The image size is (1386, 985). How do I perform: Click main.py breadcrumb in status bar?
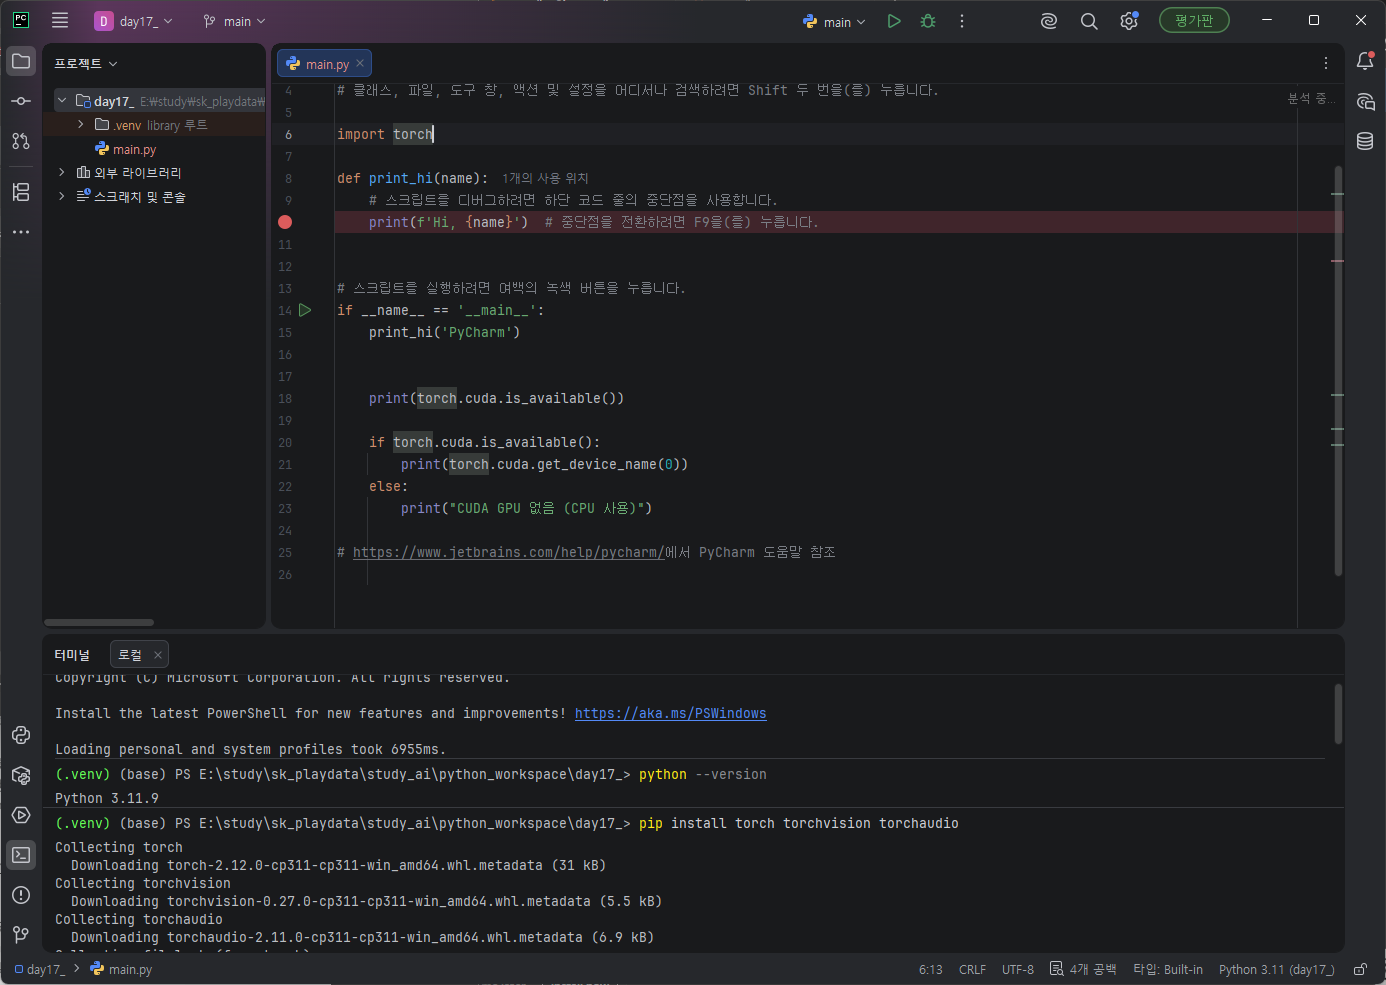(x=121, y=969)
